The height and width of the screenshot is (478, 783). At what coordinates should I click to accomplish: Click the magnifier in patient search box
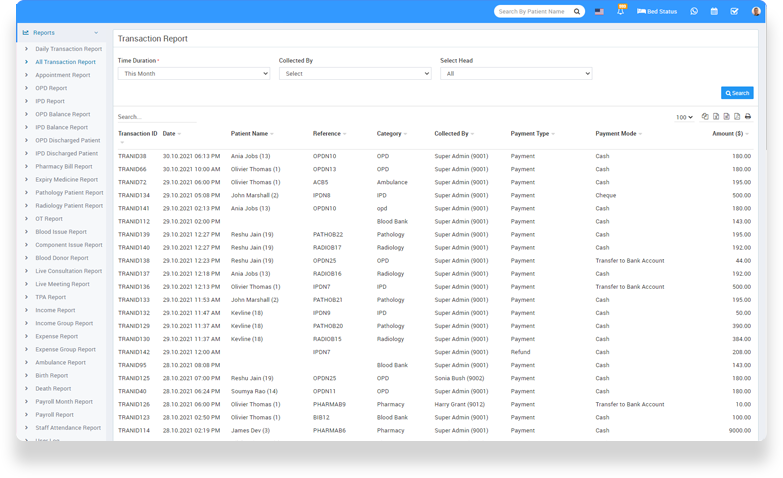[577, 12]
